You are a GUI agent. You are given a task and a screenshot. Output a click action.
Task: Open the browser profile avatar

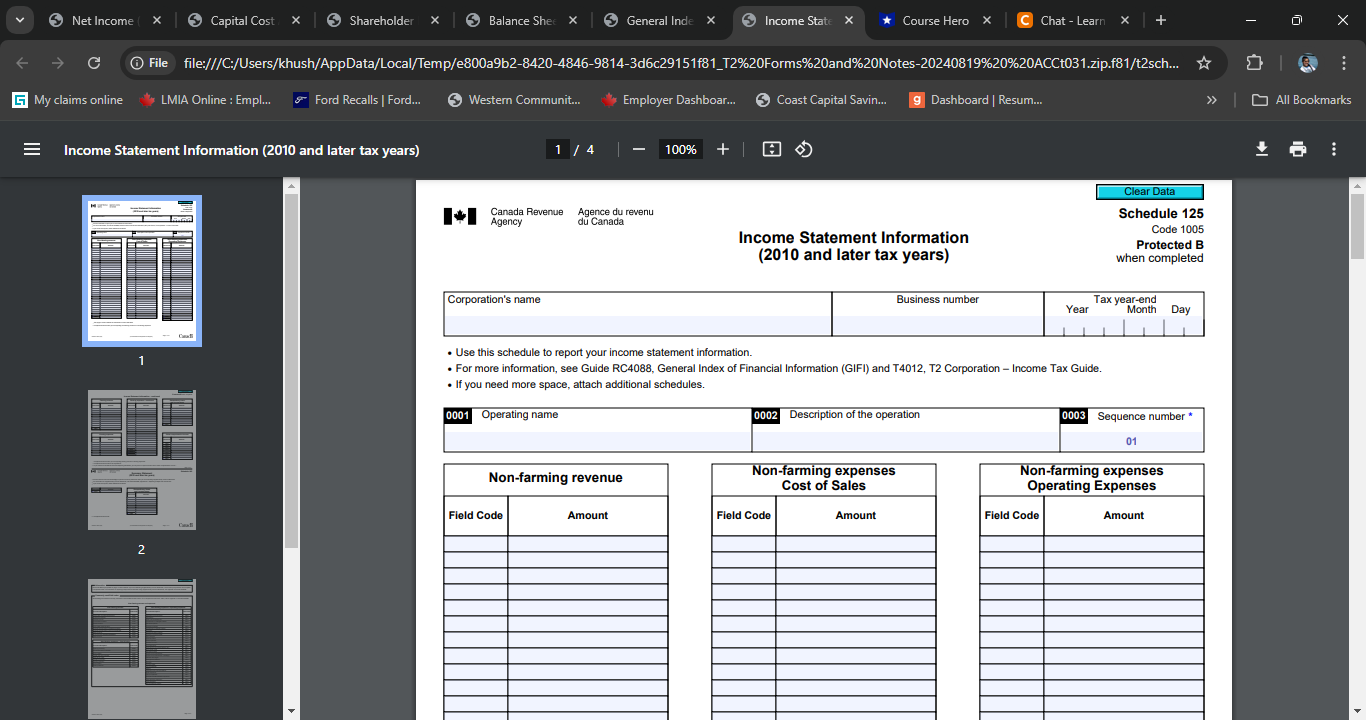tap(1308, 61)
